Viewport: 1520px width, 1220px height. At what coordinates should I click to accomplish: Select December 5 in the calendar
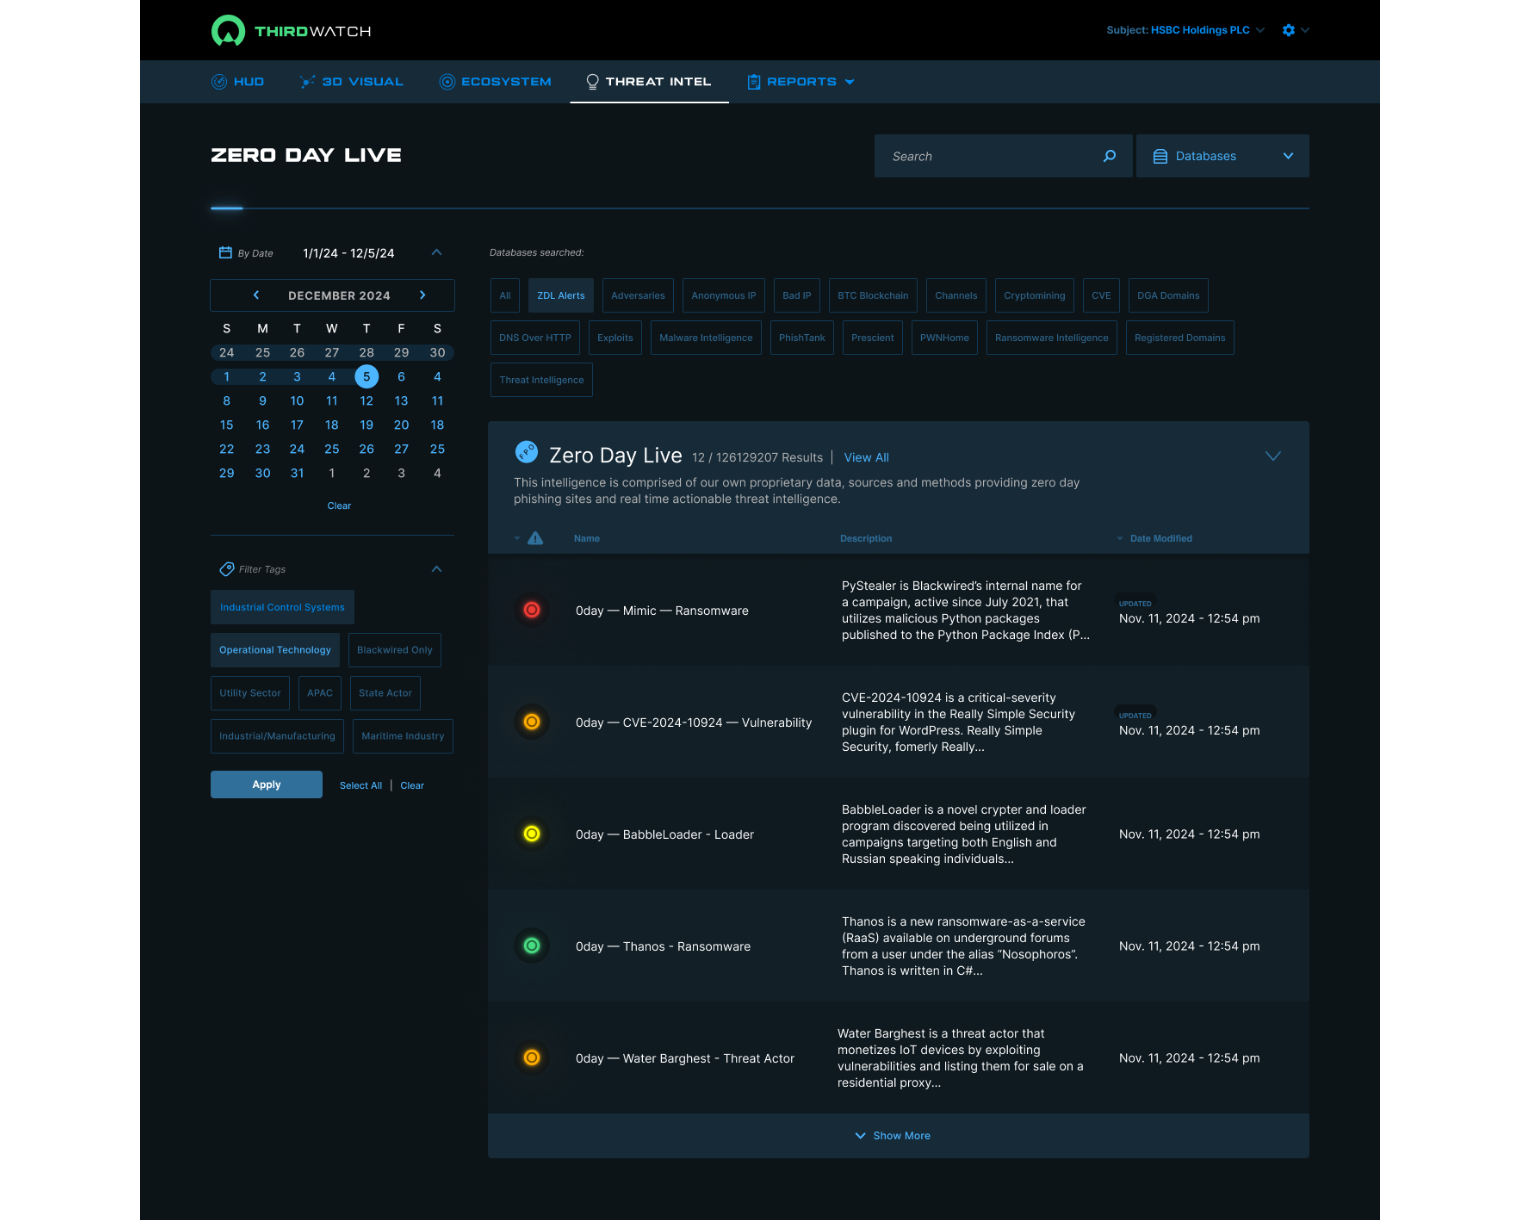pos(367,377)
